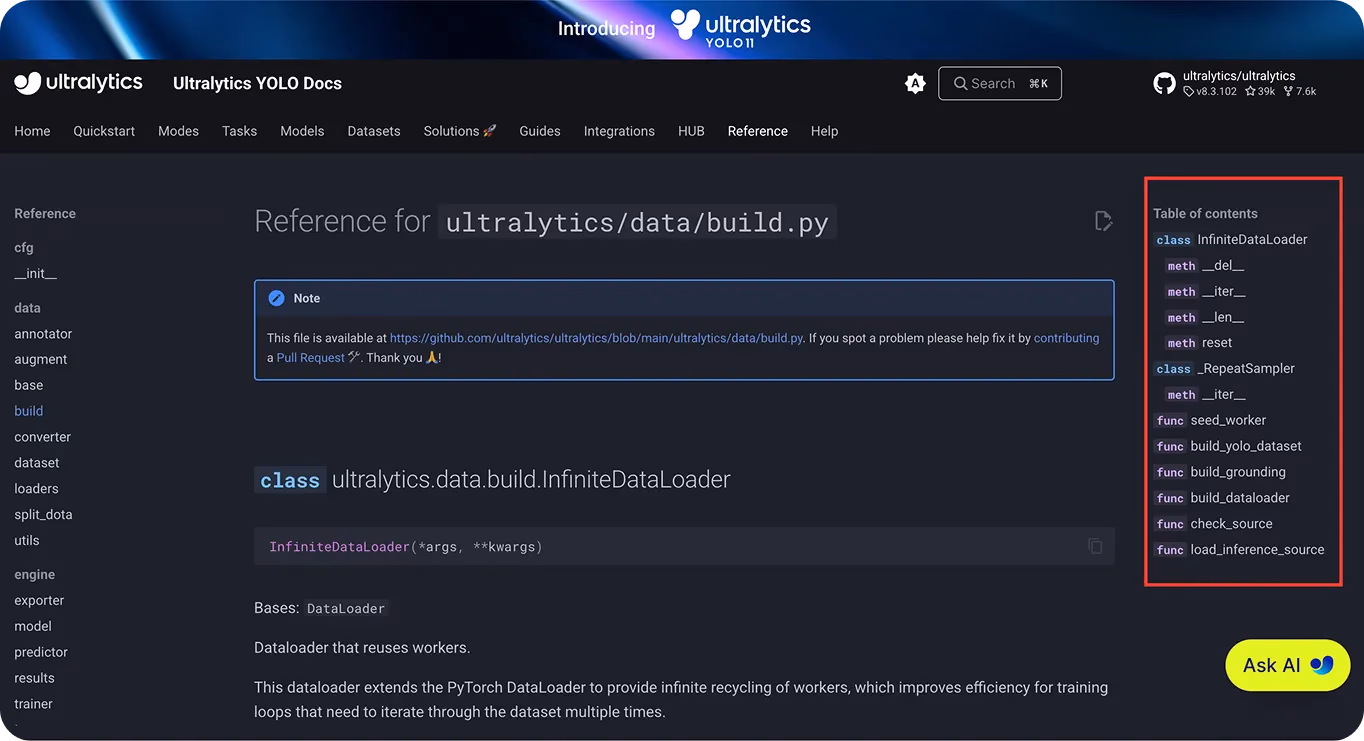Open the Quickstart tab
Image resolution: width=1364 pixels, height=741 pixels.
(x=104, y=131)
